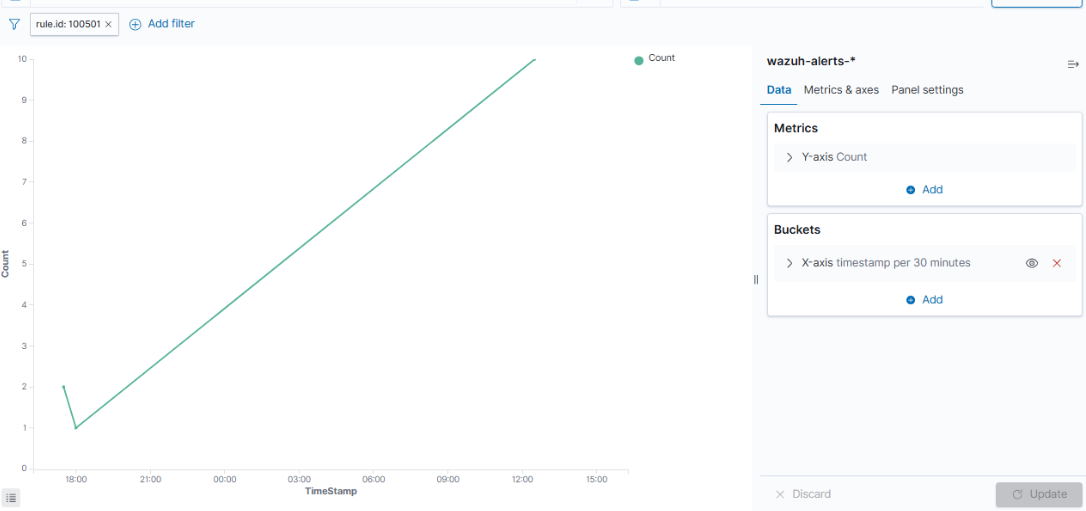Open the Panel settings tab
Viewport: 1086px width, 511px height.
927,90
